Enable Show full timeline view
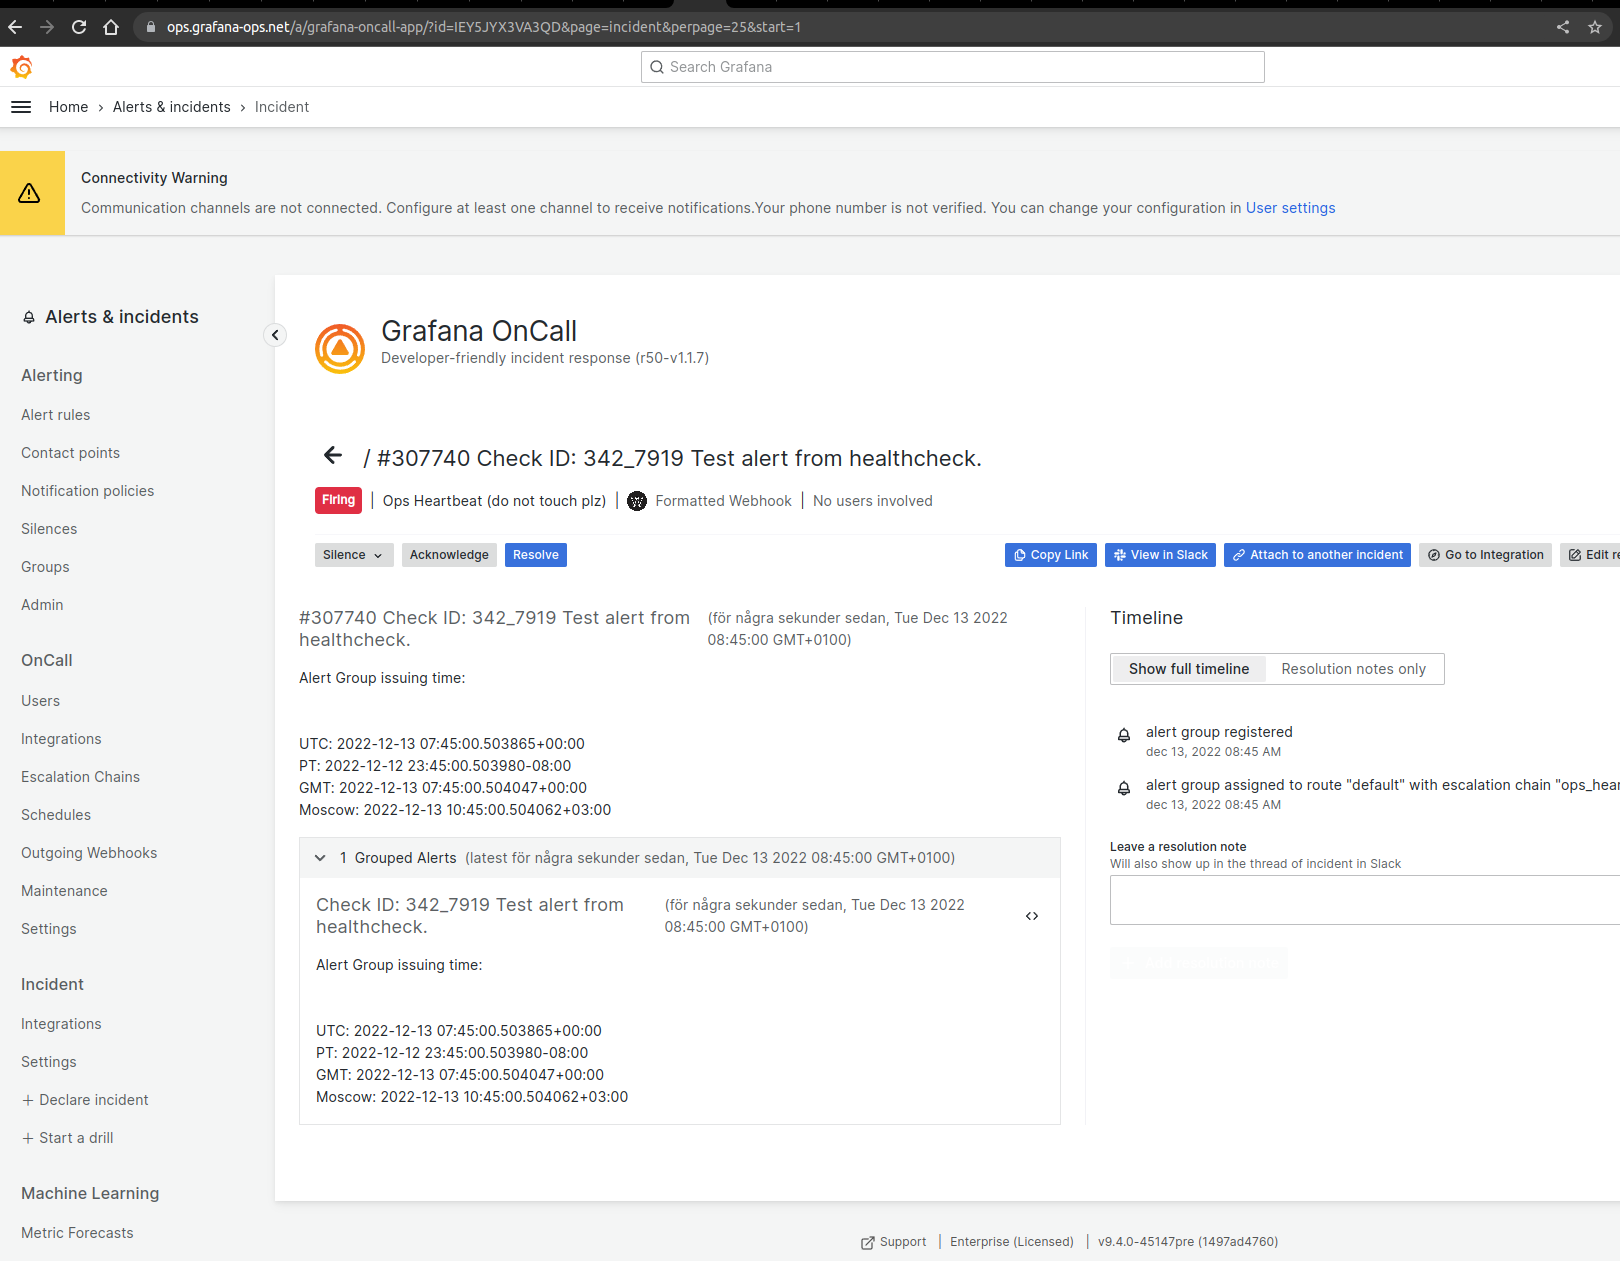 click(x=1188, y=668)
